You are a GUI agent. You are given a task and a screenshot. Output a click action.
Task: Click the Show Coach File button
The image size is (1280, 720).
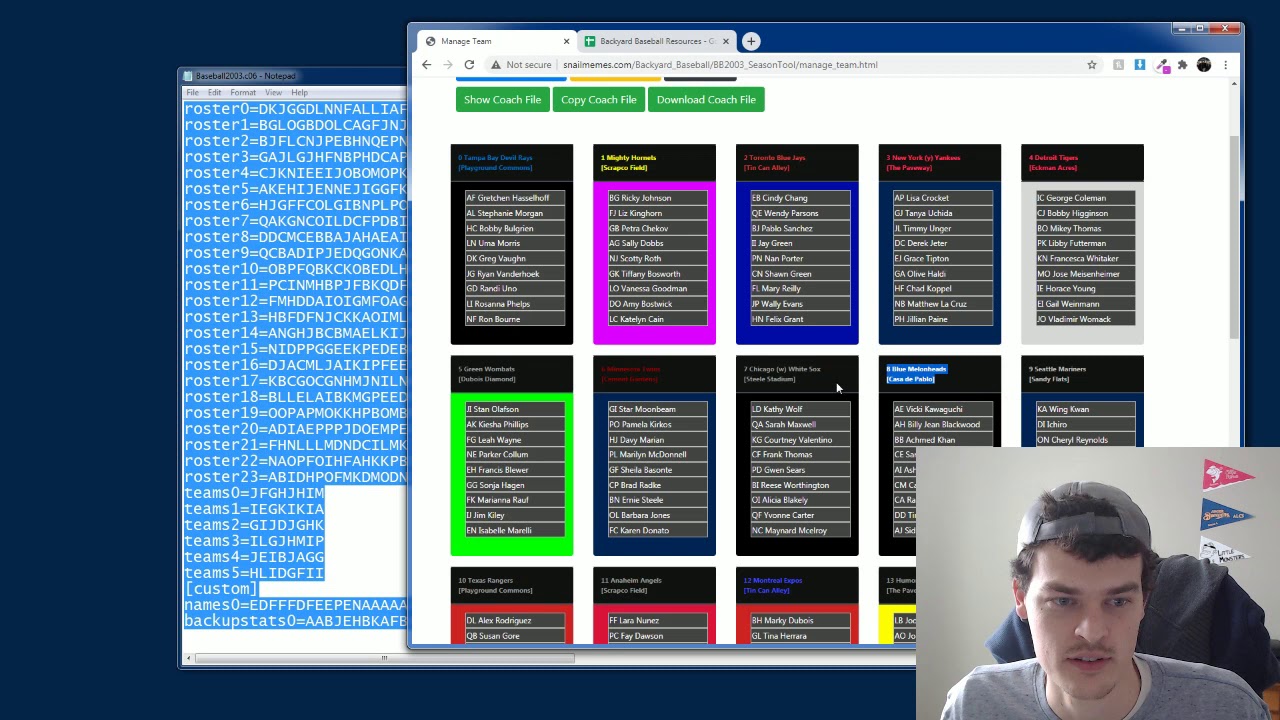[502, 99]
